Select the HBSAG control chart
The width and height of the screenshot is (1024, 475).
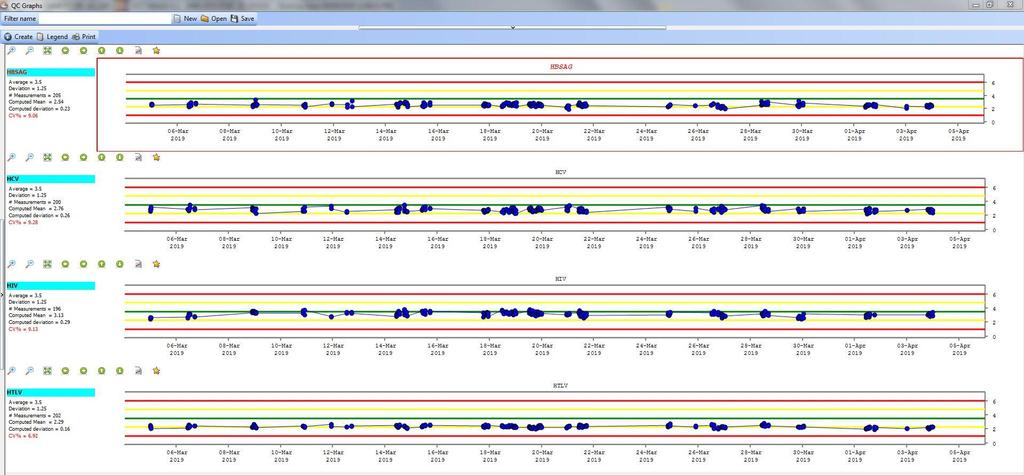558,104
